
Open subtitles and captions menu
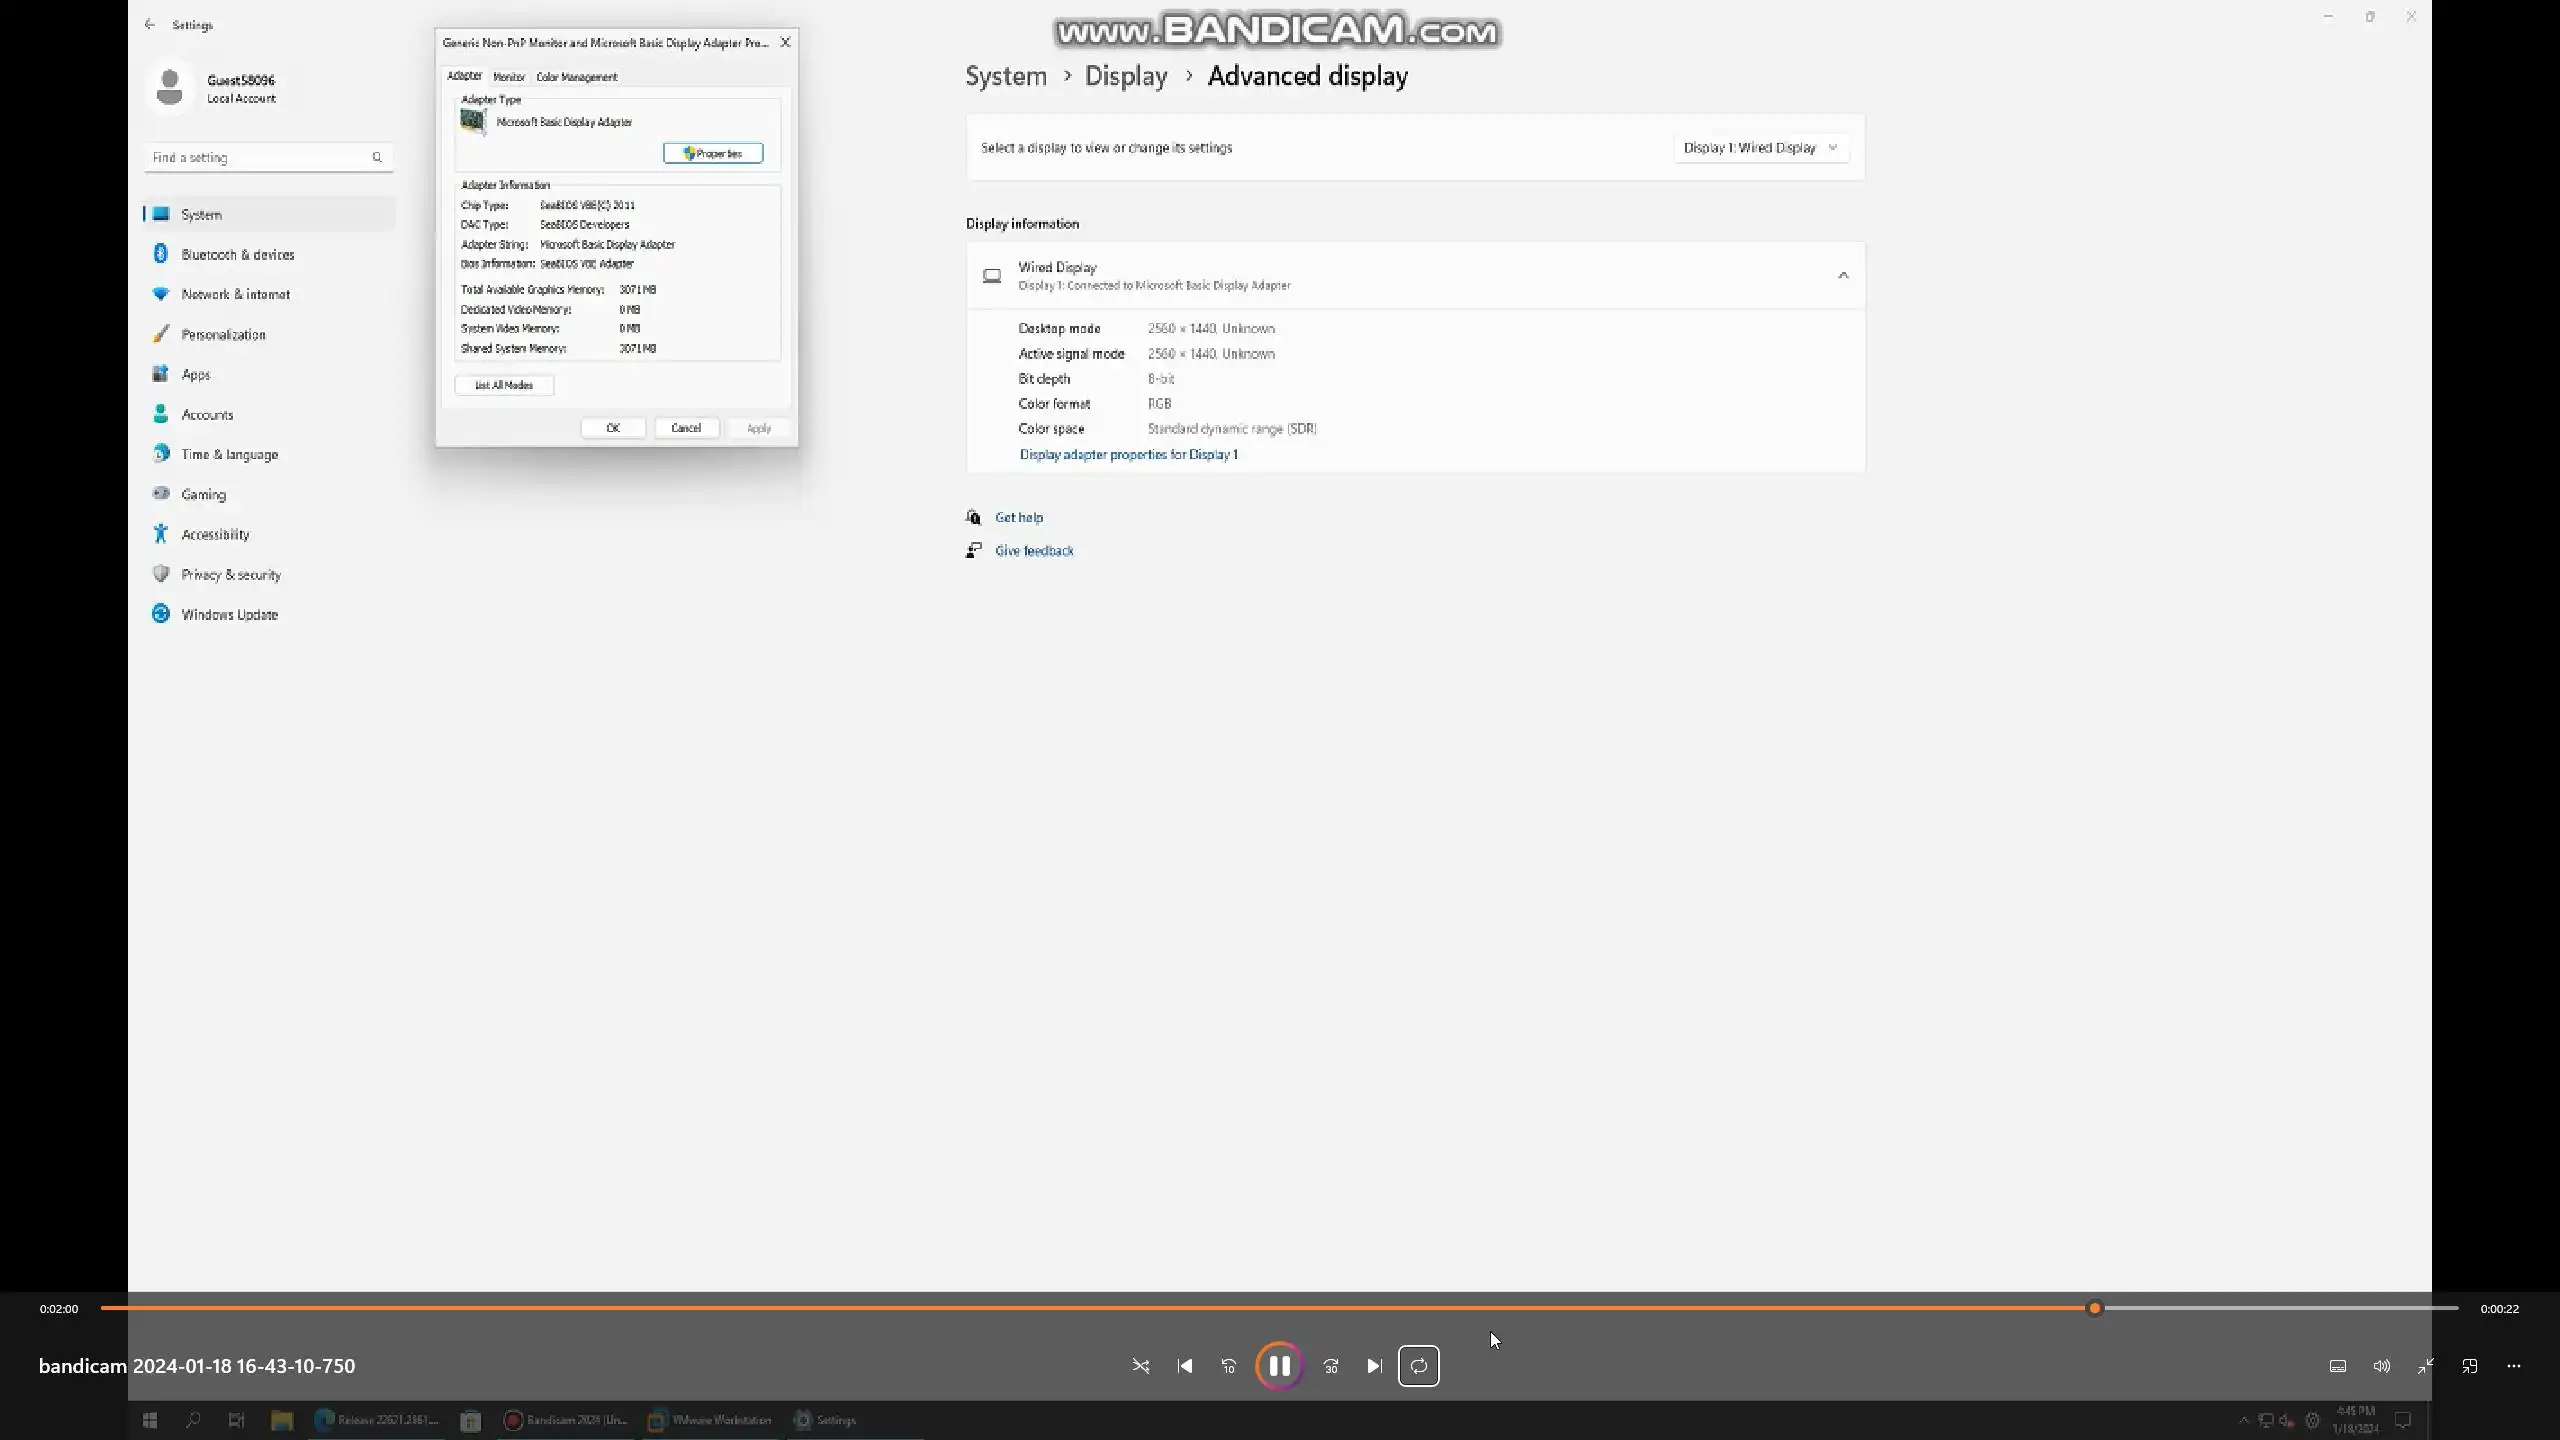[x=2338, y=1366]
